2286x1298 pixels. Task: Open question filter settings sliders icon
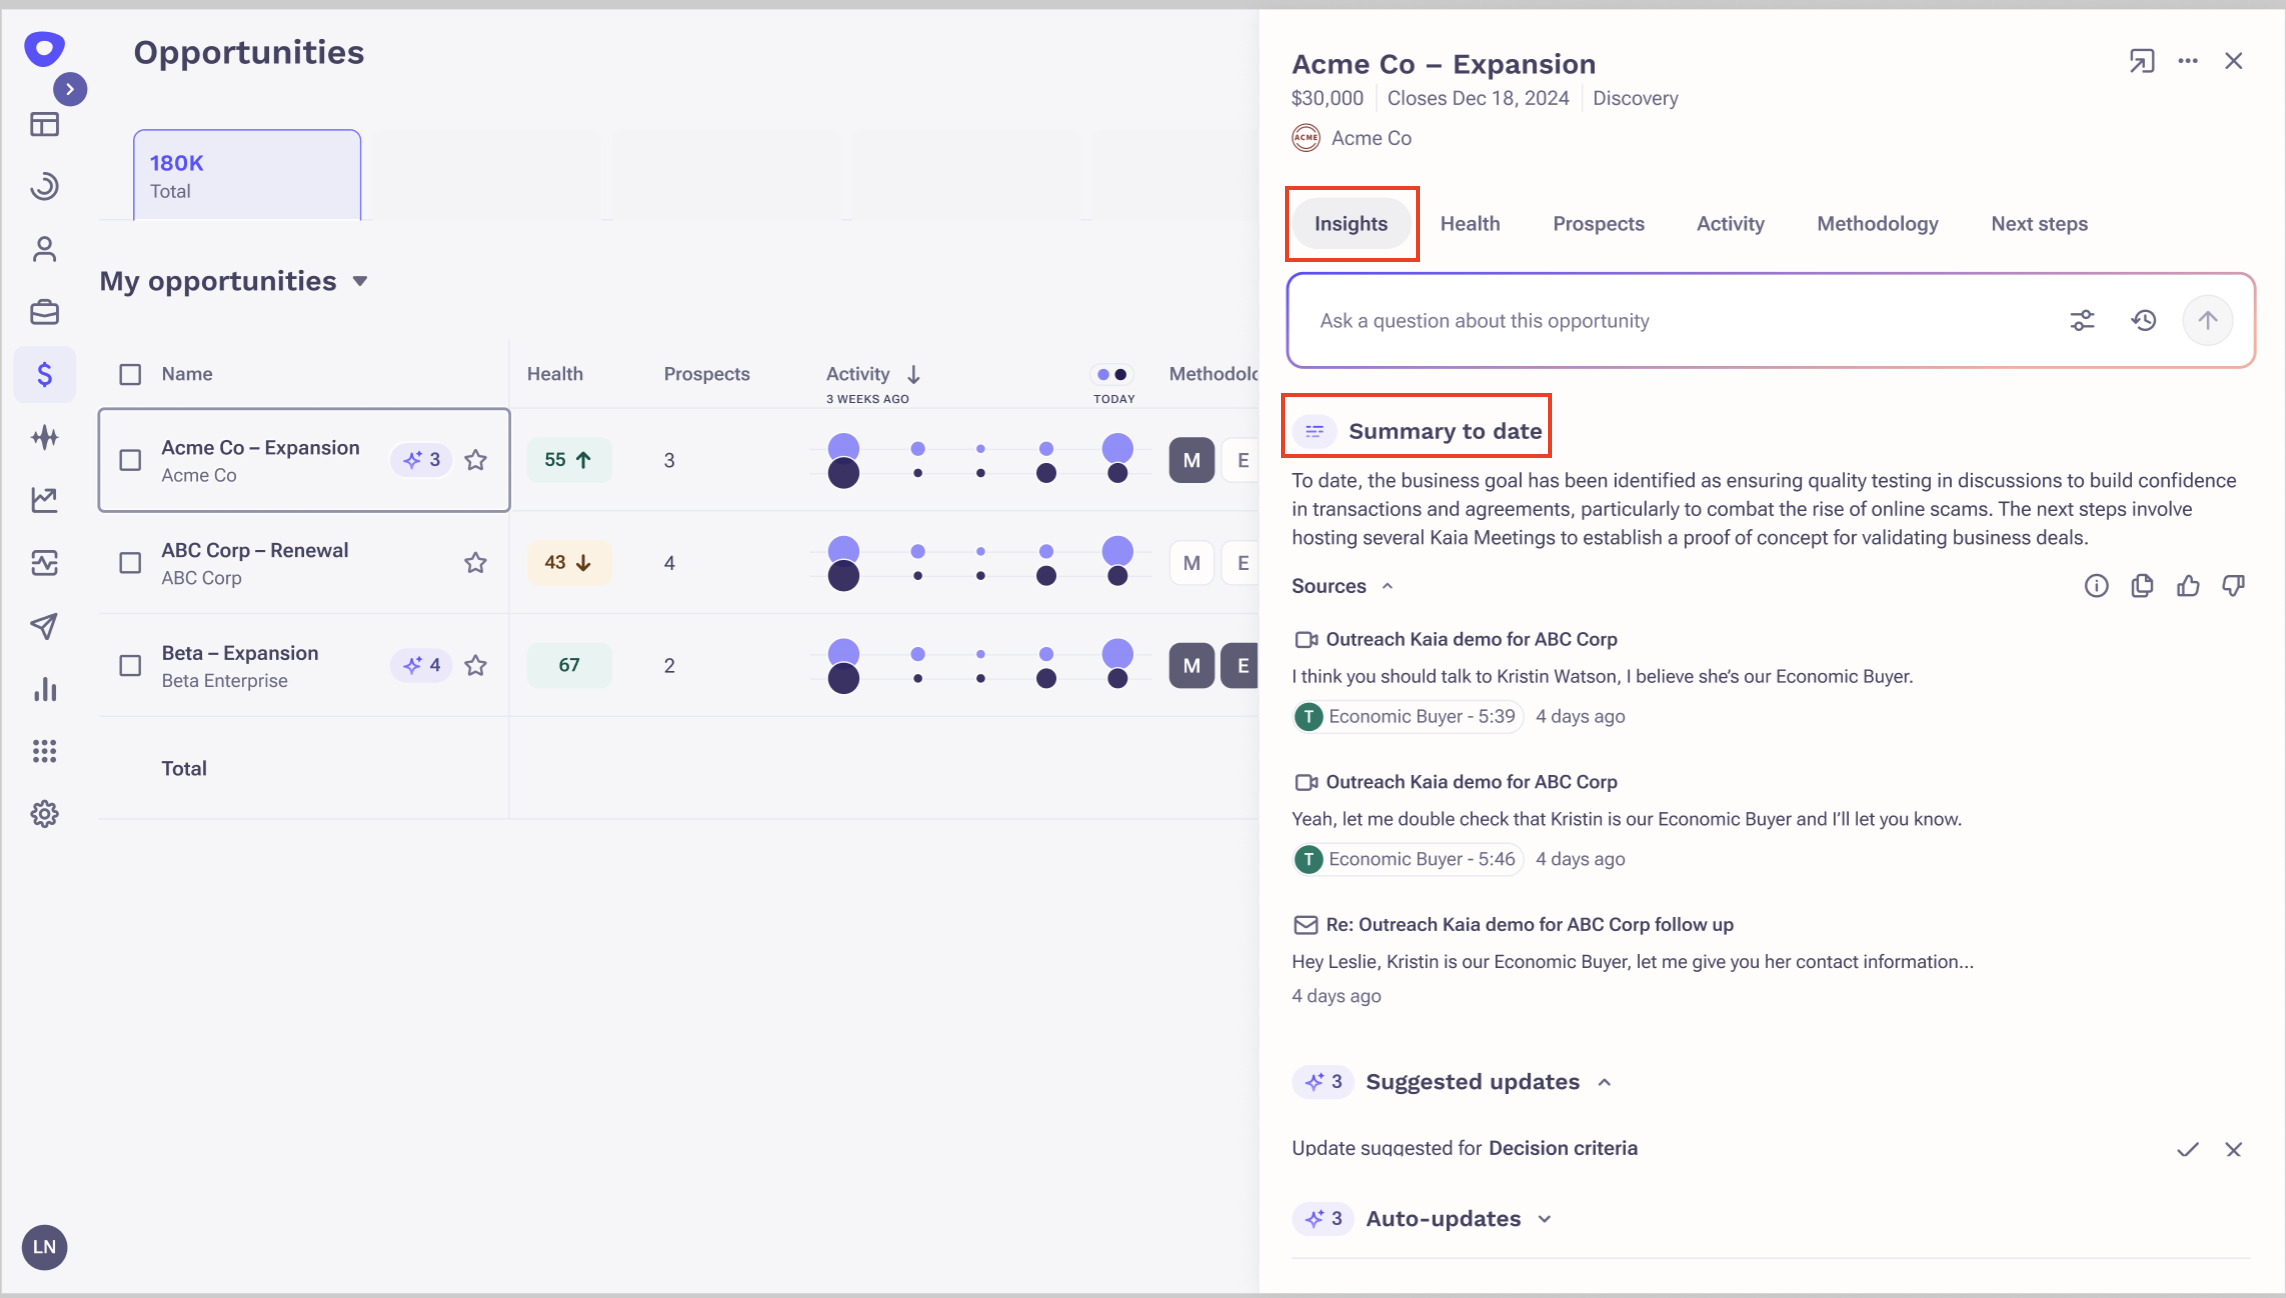(x=2082, y=321)
